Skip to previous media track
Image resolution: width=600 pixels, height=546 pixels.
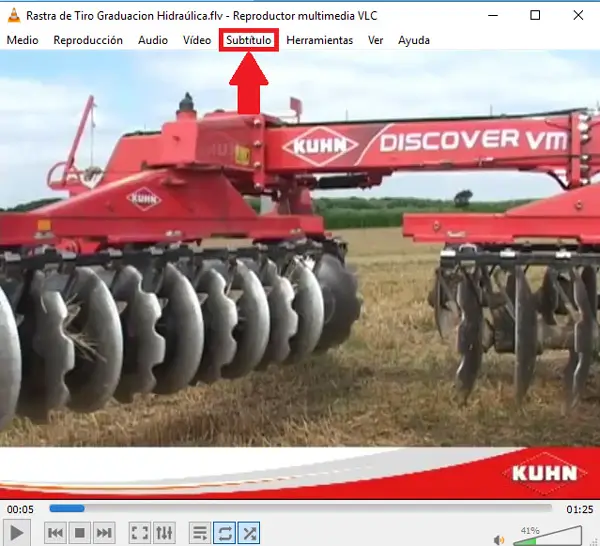click(55, 533)
